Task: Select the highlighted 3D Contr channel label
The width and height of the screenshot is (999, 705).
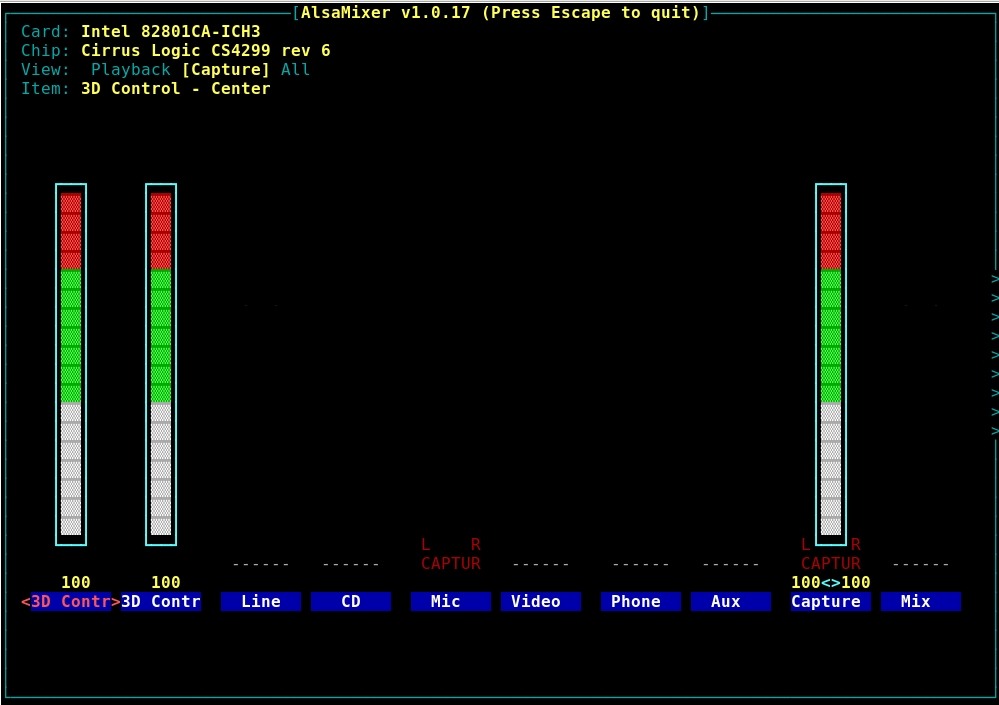Action: 71,602
